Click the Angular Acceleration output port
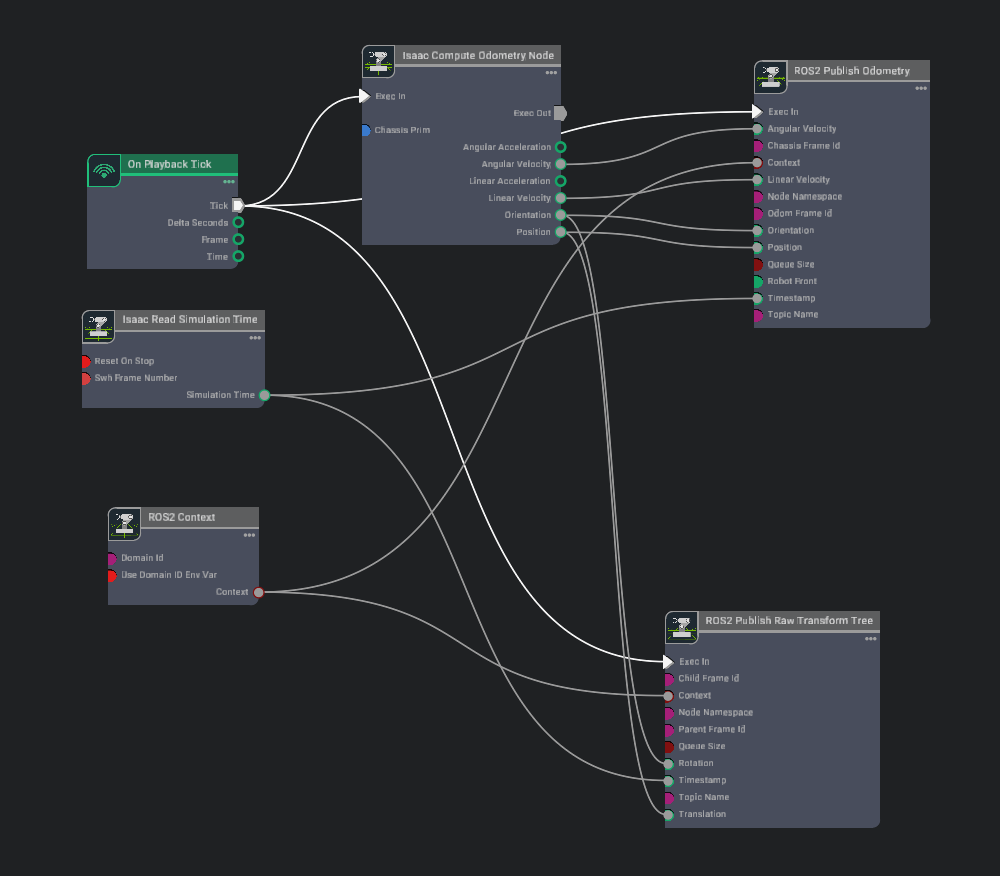 [561, 147]
